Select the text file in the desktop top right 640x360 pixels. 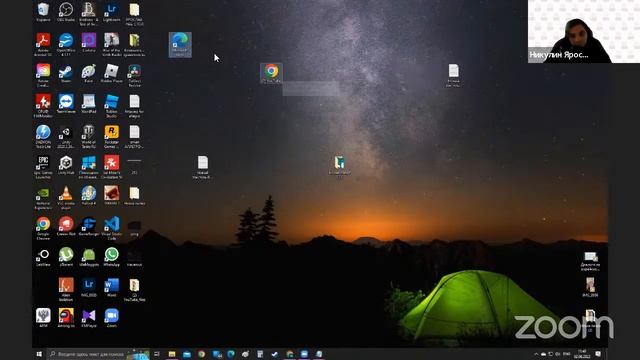[453, 75]
